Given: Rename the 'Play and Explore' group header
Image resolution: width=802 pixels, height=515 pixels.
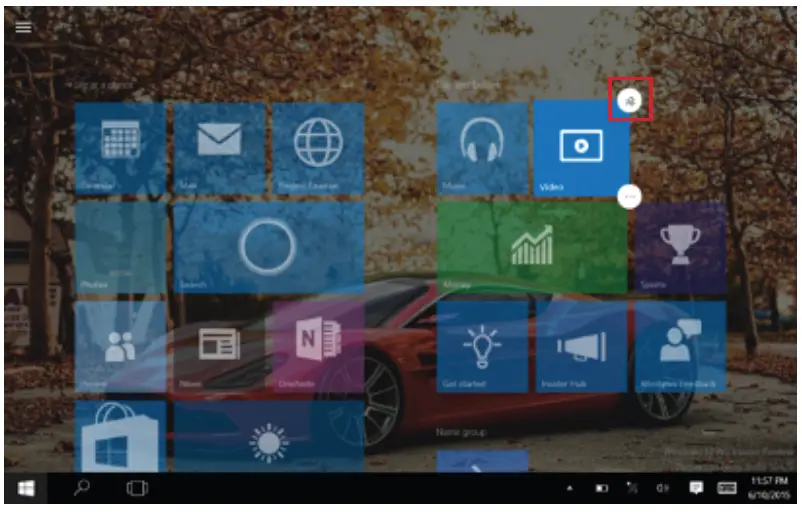Looking at the screenshot, I should (x=469, y=85).
